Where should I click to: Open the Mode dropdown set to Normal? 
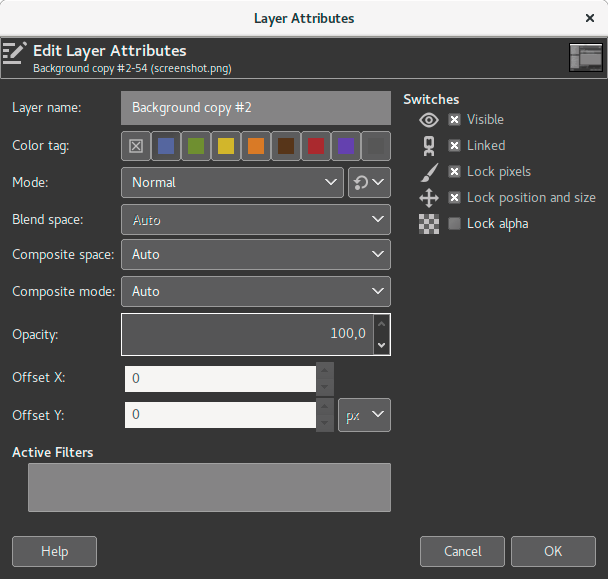click(x=233, y=183)
